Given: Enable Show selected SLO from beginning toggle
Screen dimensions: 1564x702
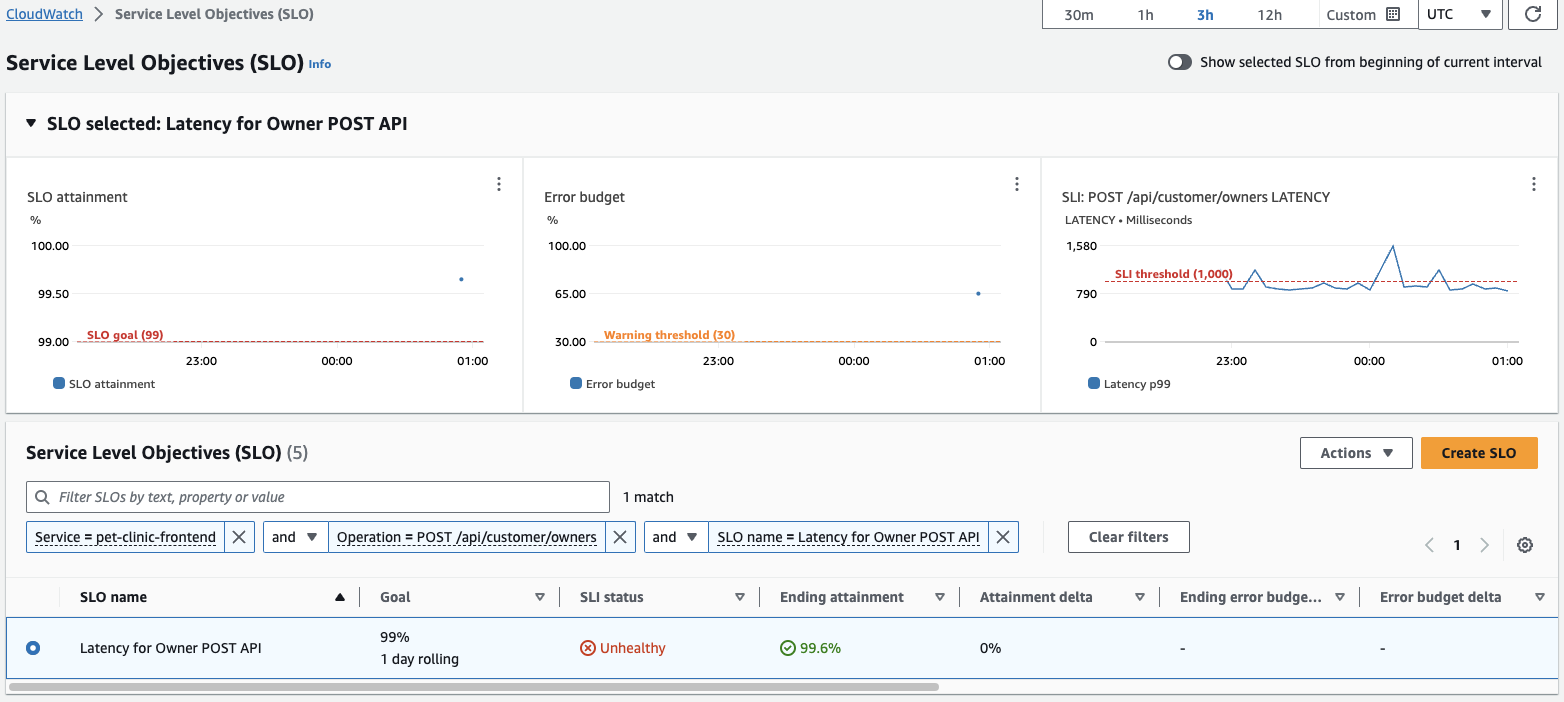Looking at the screenshot, I should point(1179,61).
